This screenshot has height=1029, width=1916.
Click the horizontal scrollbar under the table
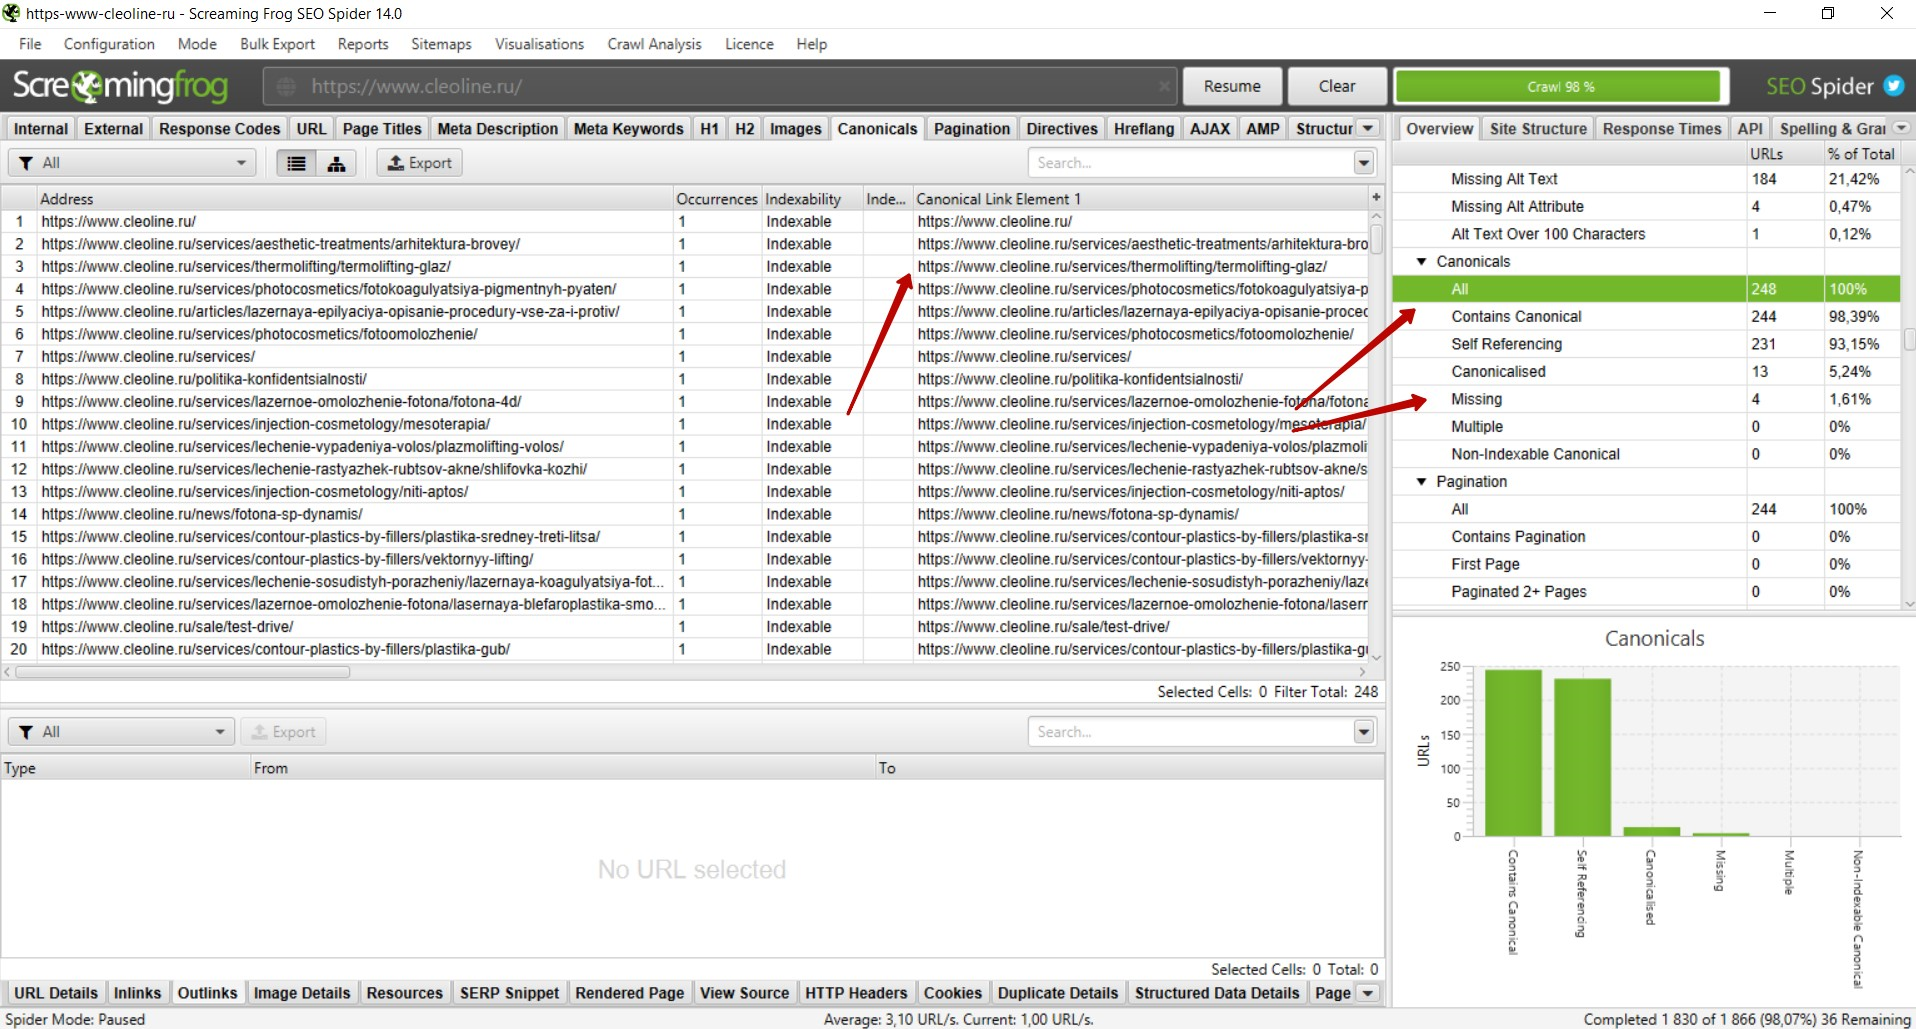[x=183, y=672]
